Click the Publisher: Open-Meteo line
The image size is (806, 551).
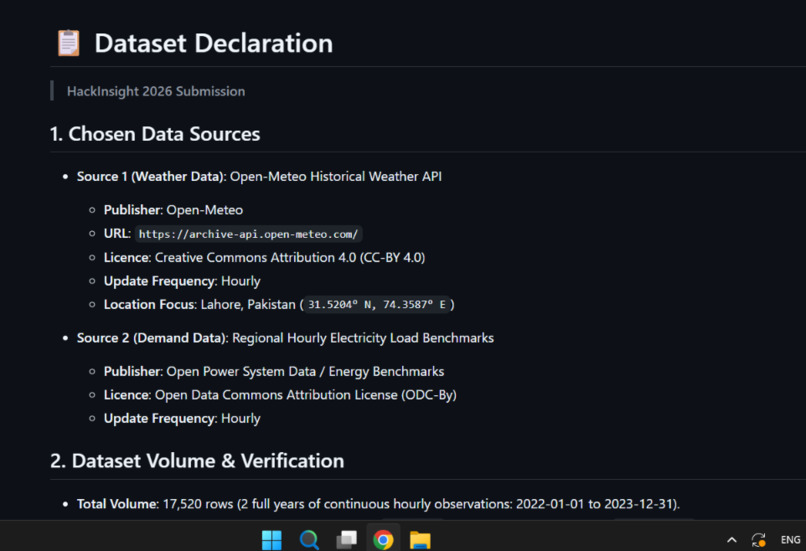tap(173, 210)
